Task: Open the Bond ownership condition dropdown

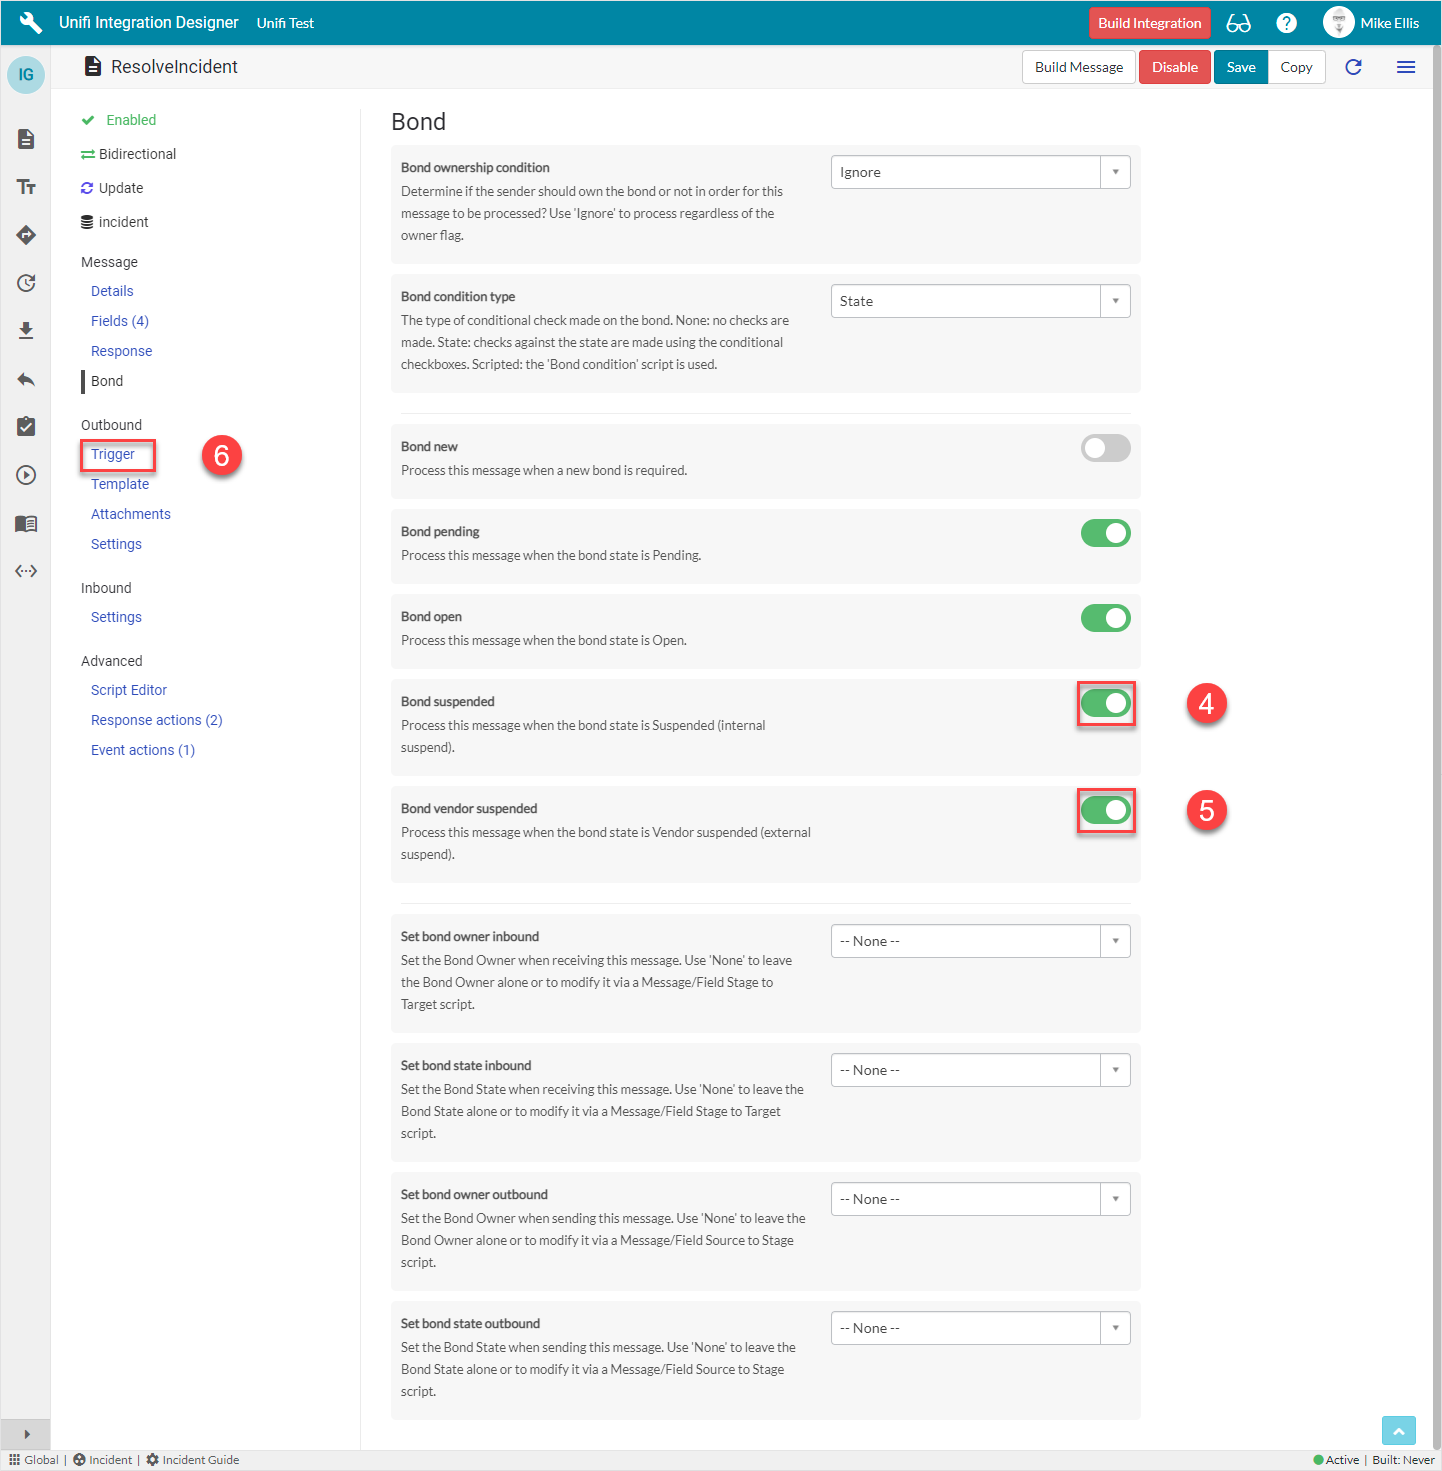Action: click(1114, 171)
